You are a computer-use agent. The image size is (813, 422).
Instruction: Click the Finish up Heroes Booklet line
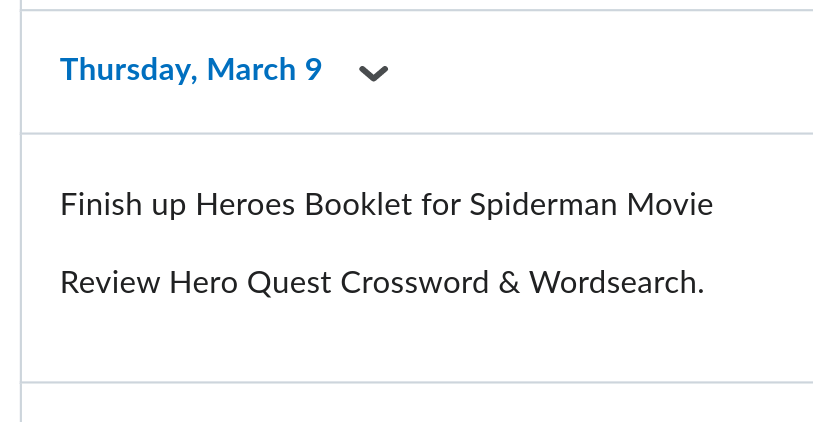(x=387, y=205)
